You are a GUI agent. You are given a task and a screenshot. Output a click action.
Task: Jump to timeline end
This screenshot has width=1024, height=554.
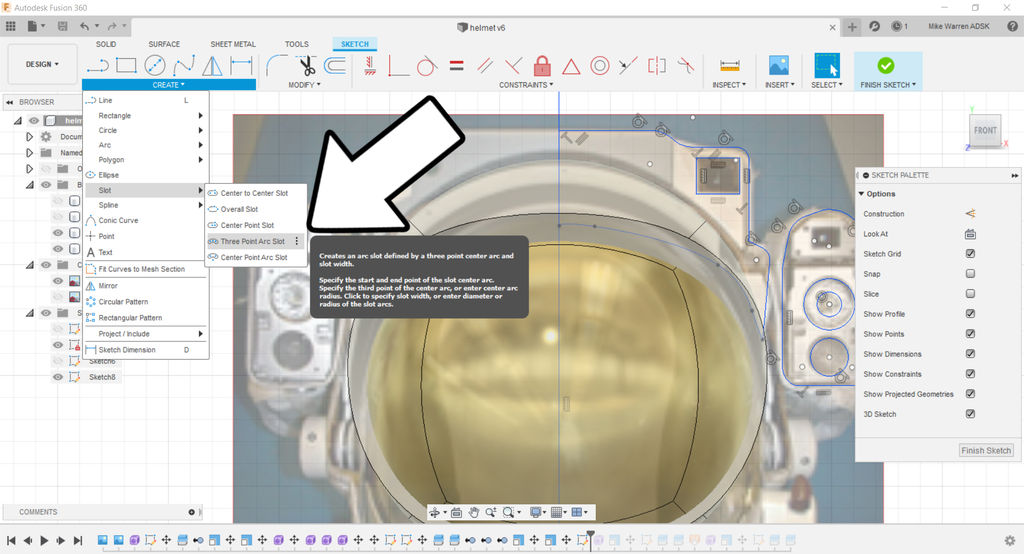[x=78, y=540]
